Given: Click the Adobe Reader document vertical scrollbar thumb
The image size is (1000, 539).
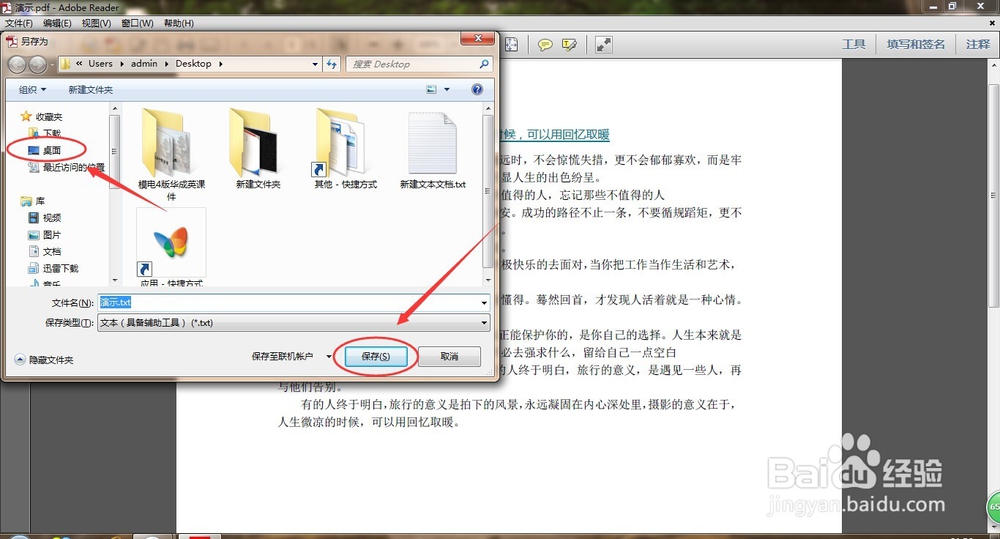Looking at the screenshot, I should click(x=994, y=195).
